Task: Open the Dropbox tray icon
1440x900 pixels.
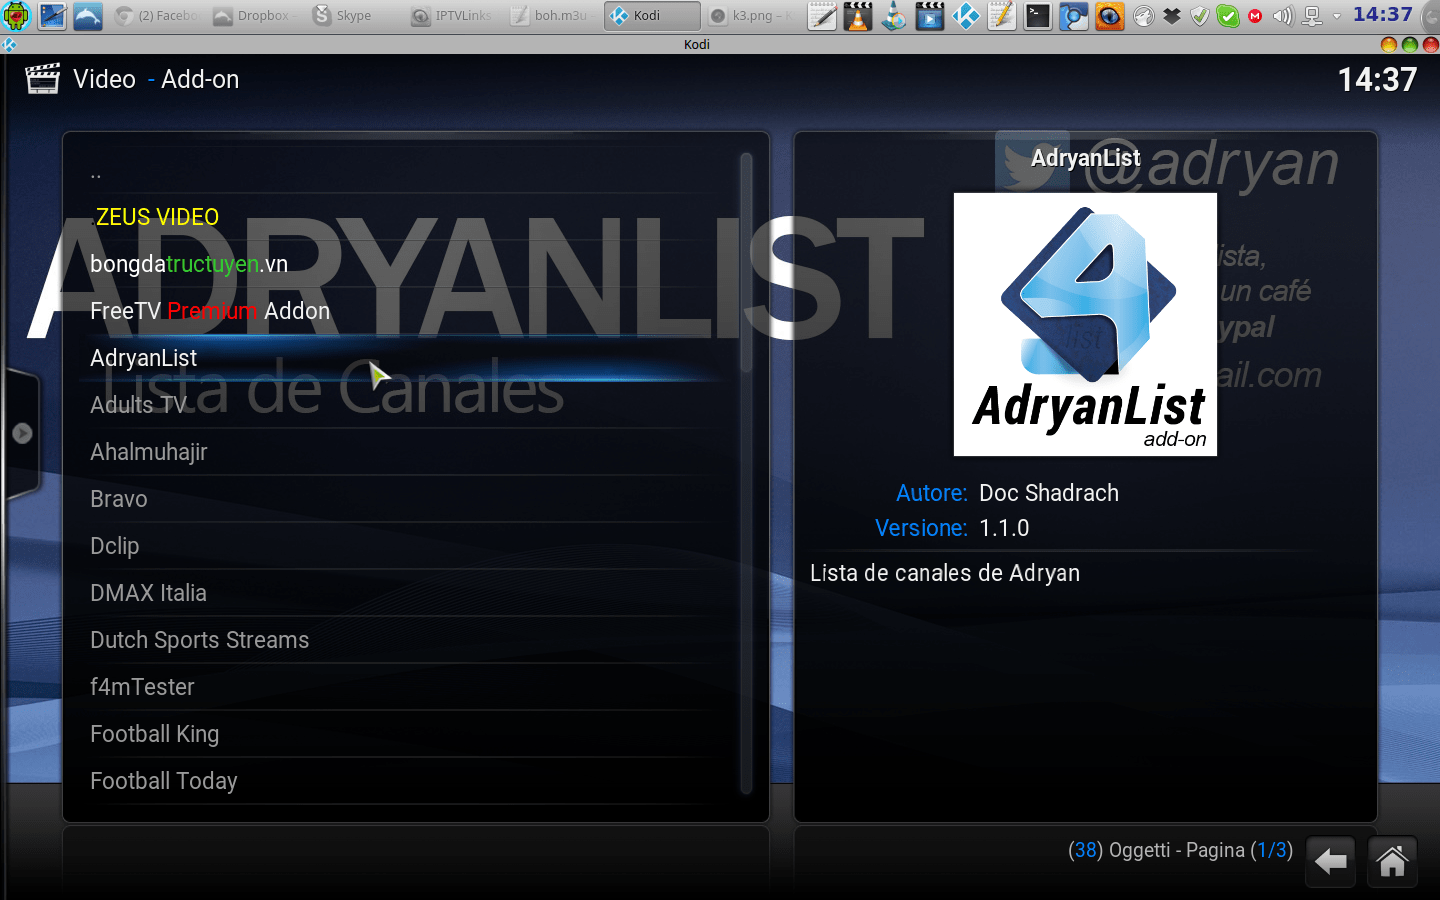Action: coord(1172,16)
